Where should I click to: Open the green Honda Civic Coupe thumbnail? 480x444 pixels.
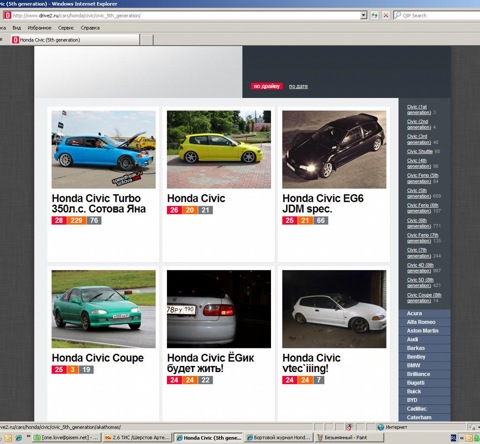[104, 309]
